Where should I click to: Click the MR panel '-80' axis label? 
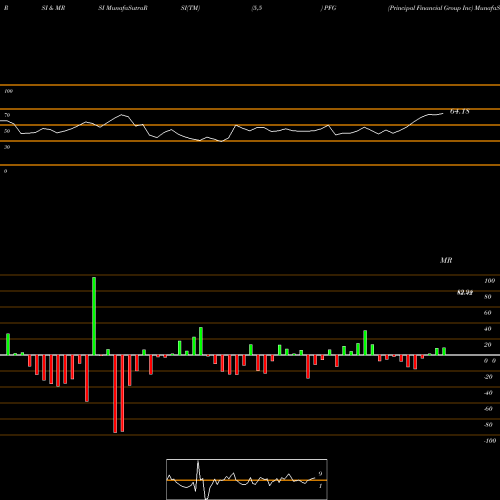coord(488,425)
